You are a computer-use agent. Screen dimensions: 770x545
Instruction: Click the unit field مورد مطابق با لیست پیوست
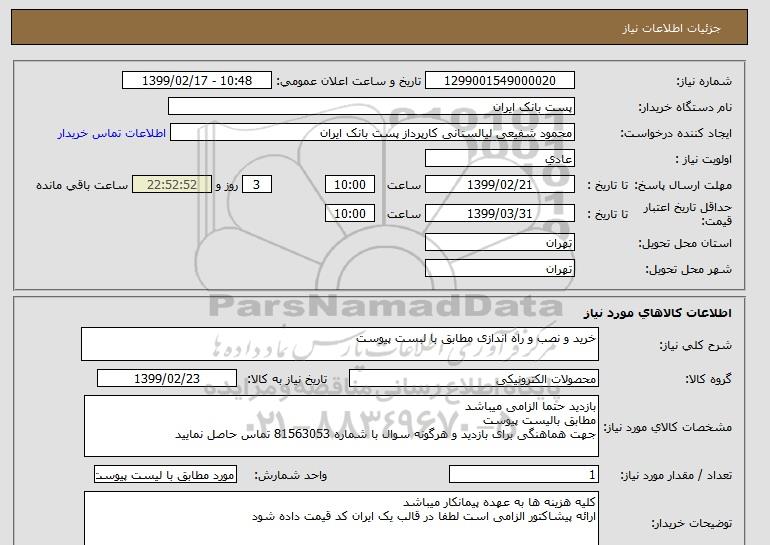point(165,475)
